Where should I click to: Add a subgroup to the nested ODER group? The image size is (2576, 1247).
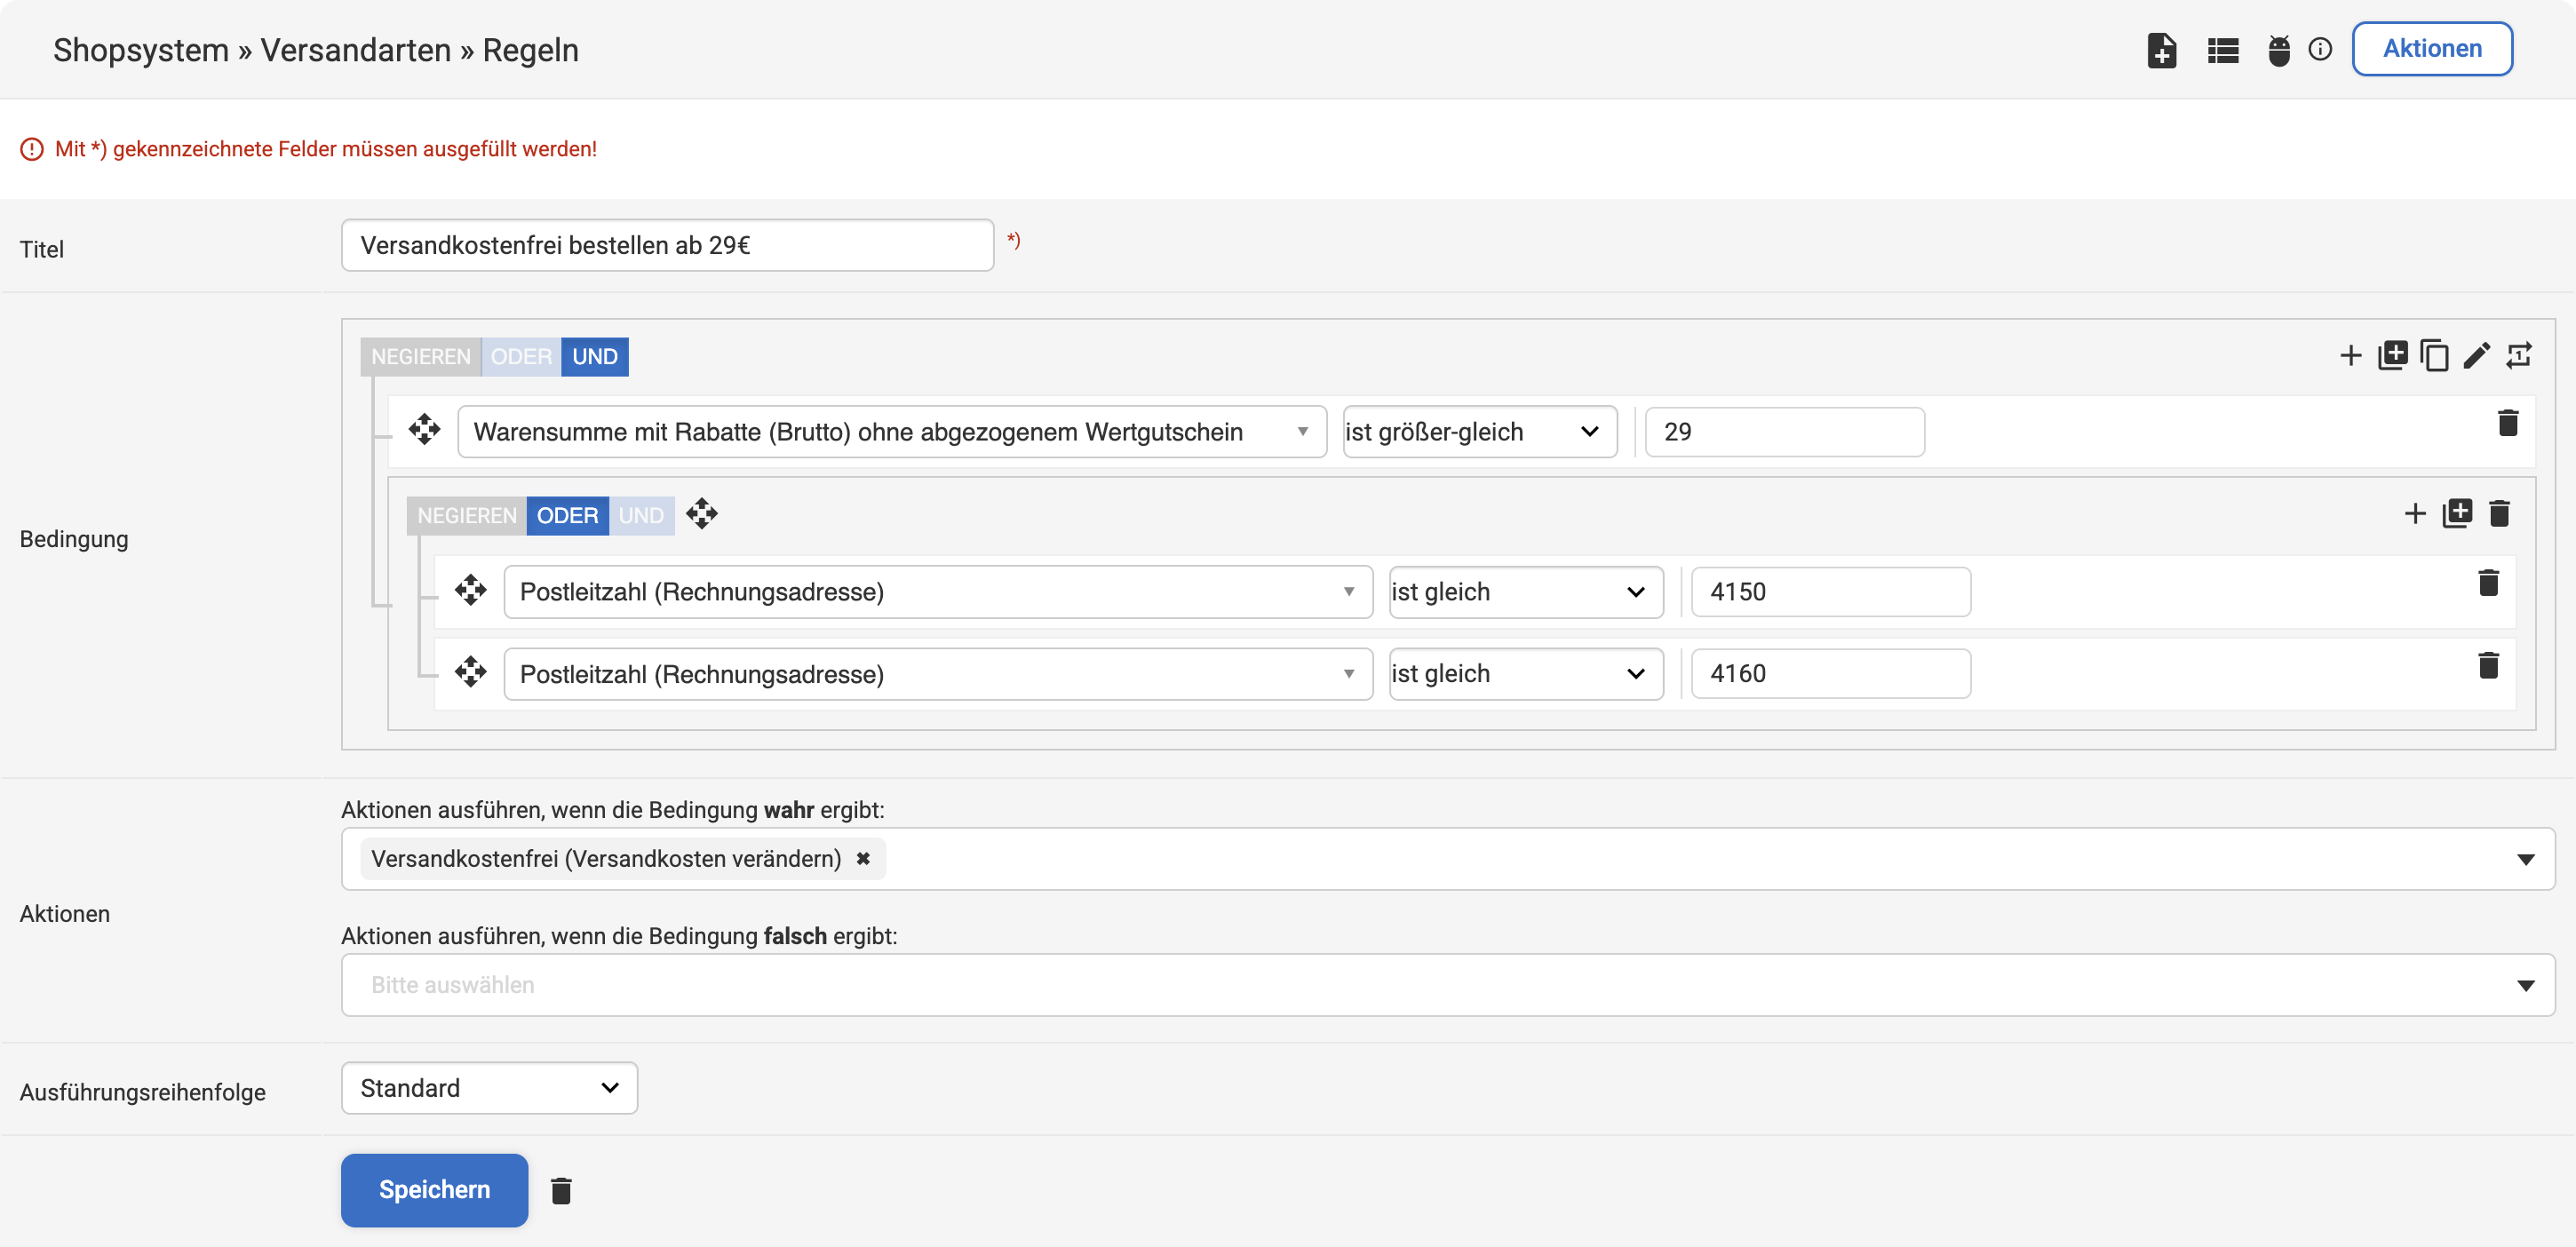click(x=2457, y=513)
